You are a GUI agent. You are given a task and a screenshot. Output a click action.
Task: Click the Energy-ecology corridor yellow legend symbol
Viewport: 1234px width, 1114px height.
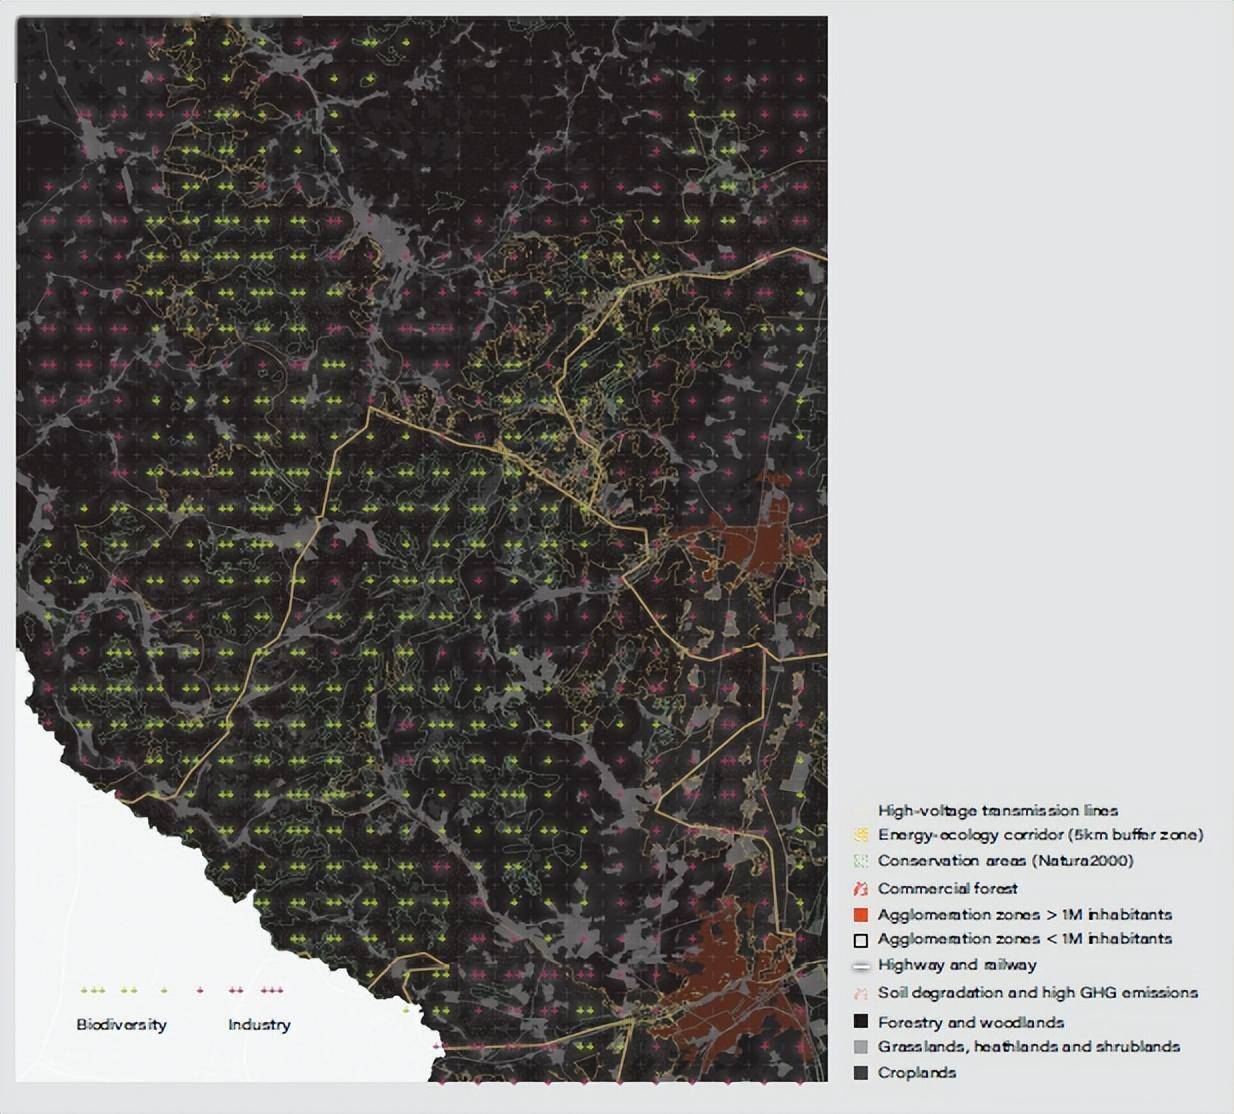861,835
